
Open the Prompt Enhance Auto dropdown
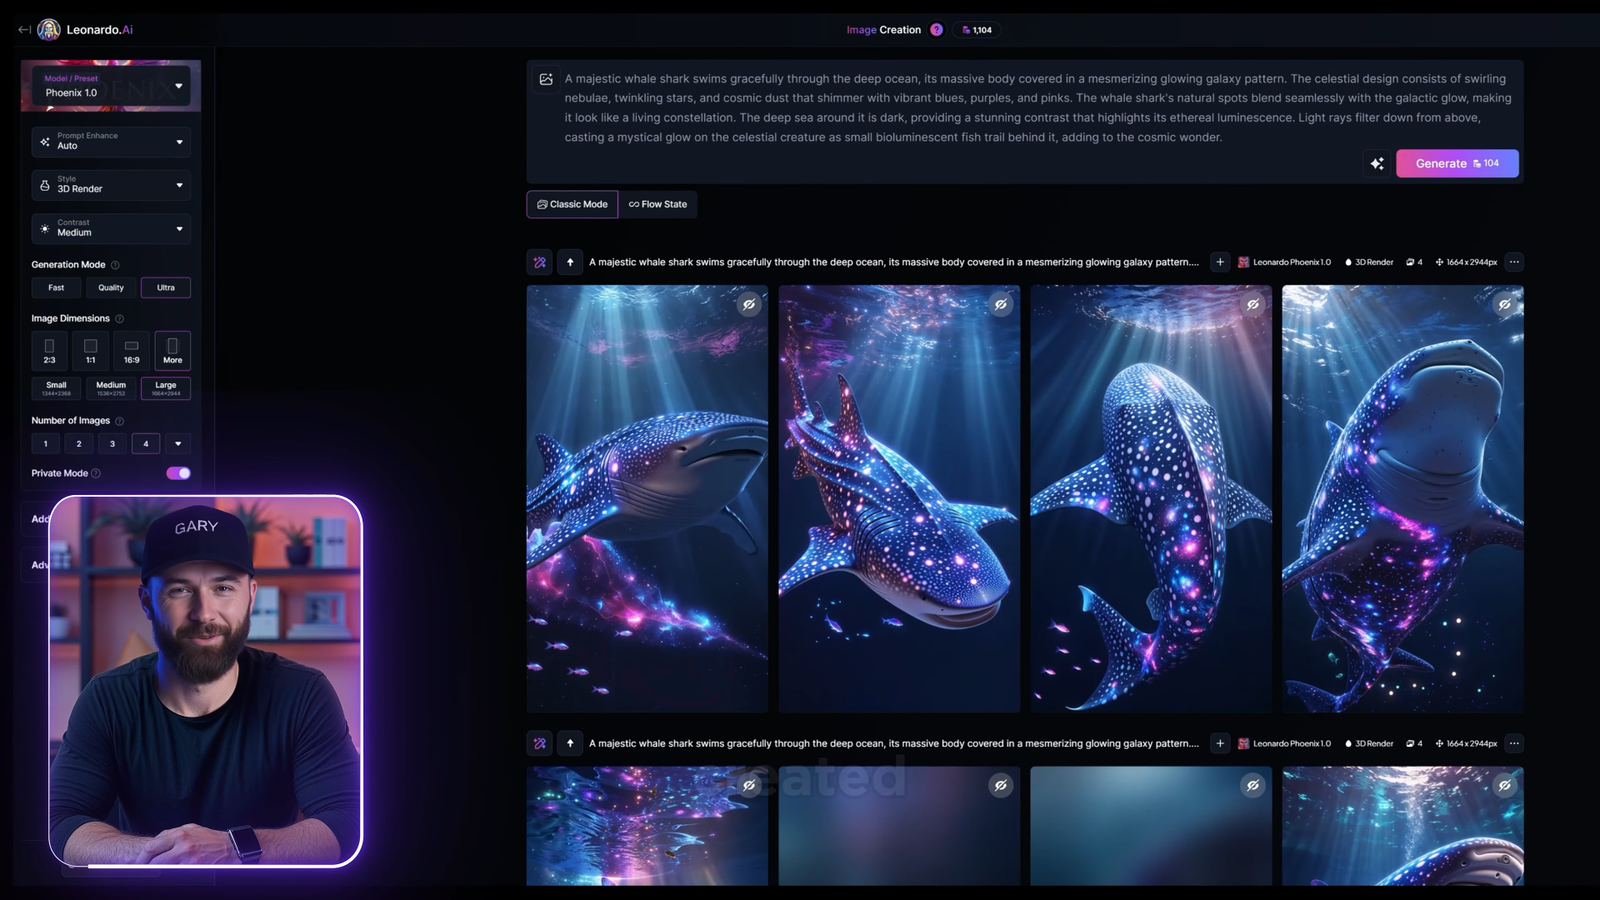point(111,142)
